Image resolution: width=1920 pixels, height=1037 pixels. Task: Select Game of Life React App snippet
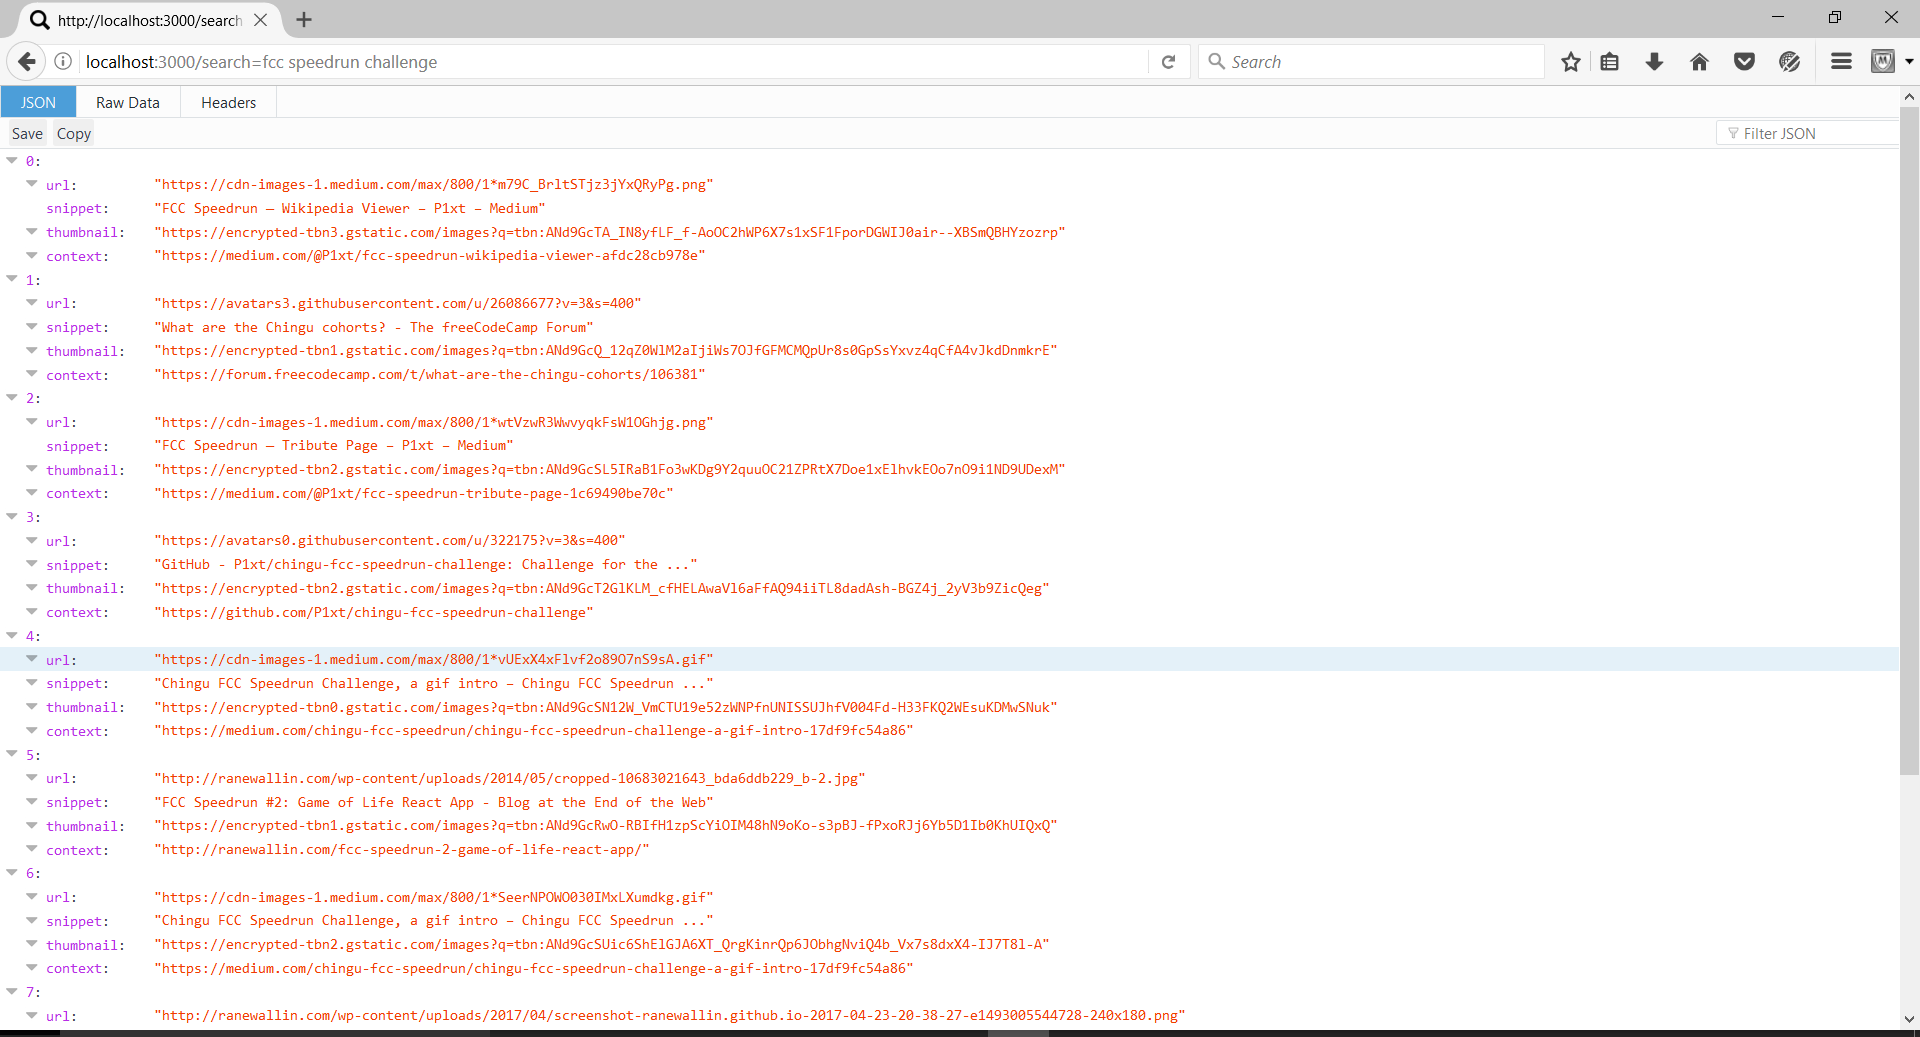[434, 802]
